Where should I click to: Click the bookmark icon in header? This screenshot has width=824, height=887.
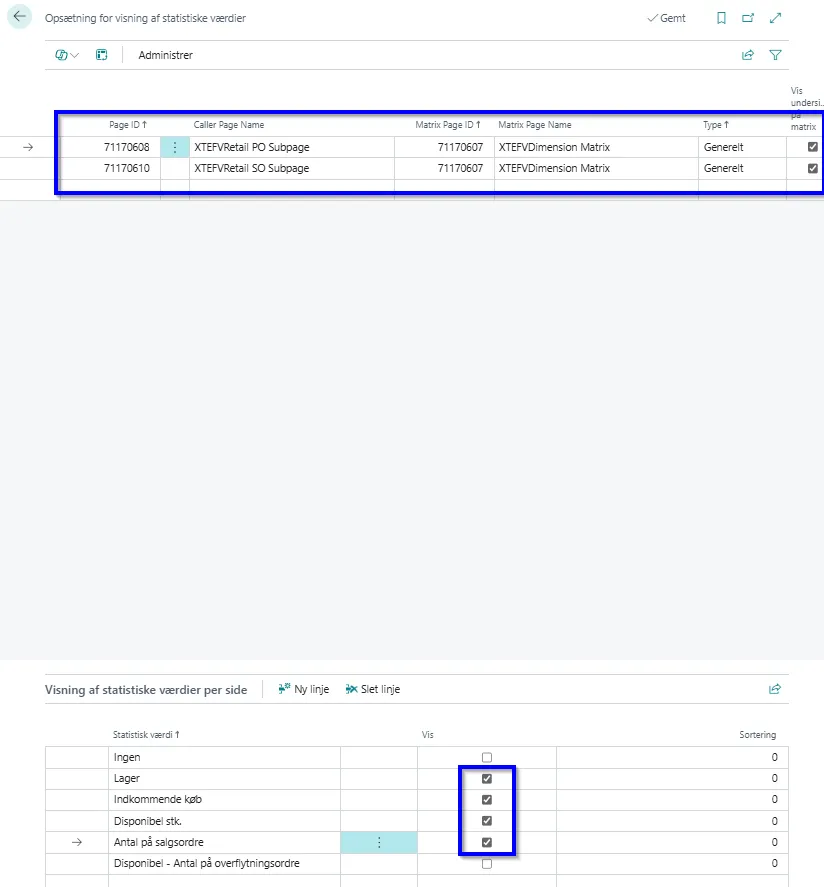point(721,18)
